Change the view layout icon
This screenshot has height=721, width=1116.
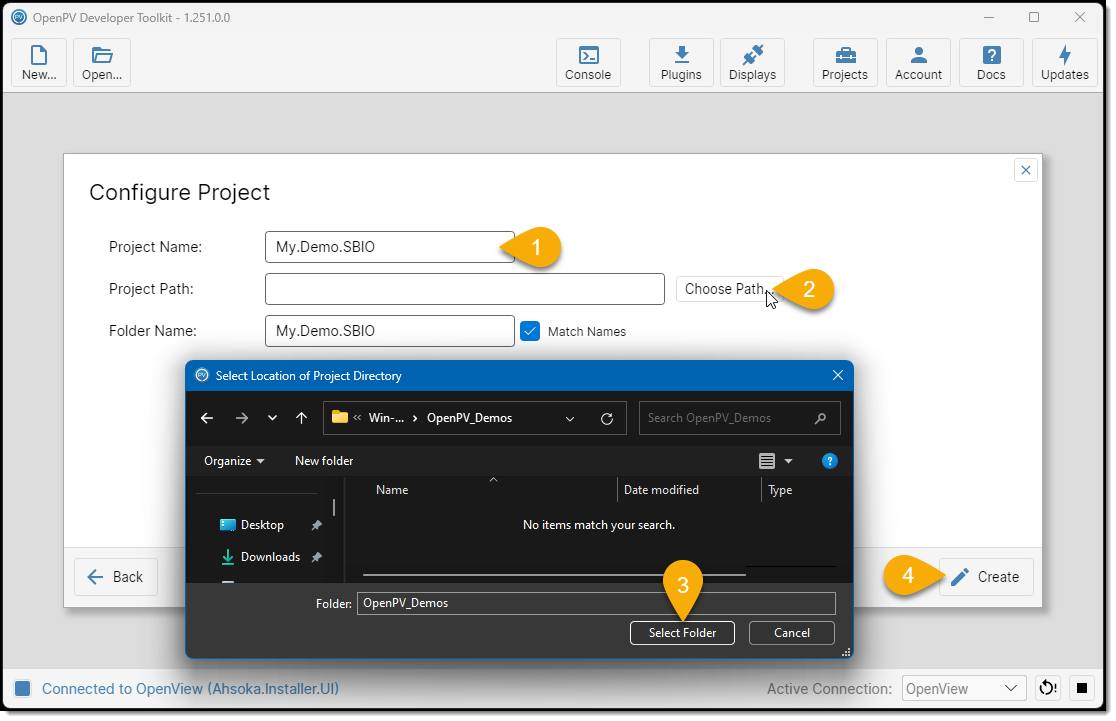767,461
